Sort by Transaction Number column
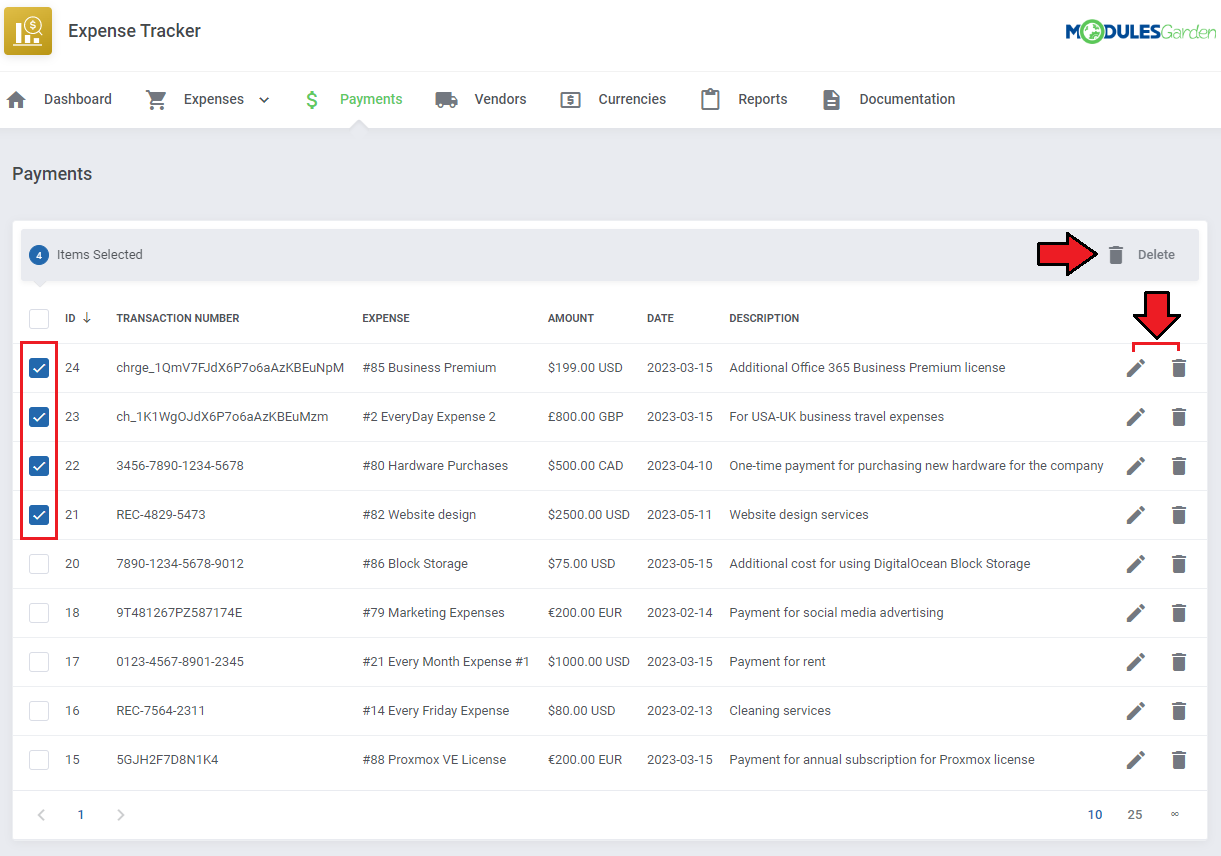Screen dimensions: 1221x856 point(178,318)
